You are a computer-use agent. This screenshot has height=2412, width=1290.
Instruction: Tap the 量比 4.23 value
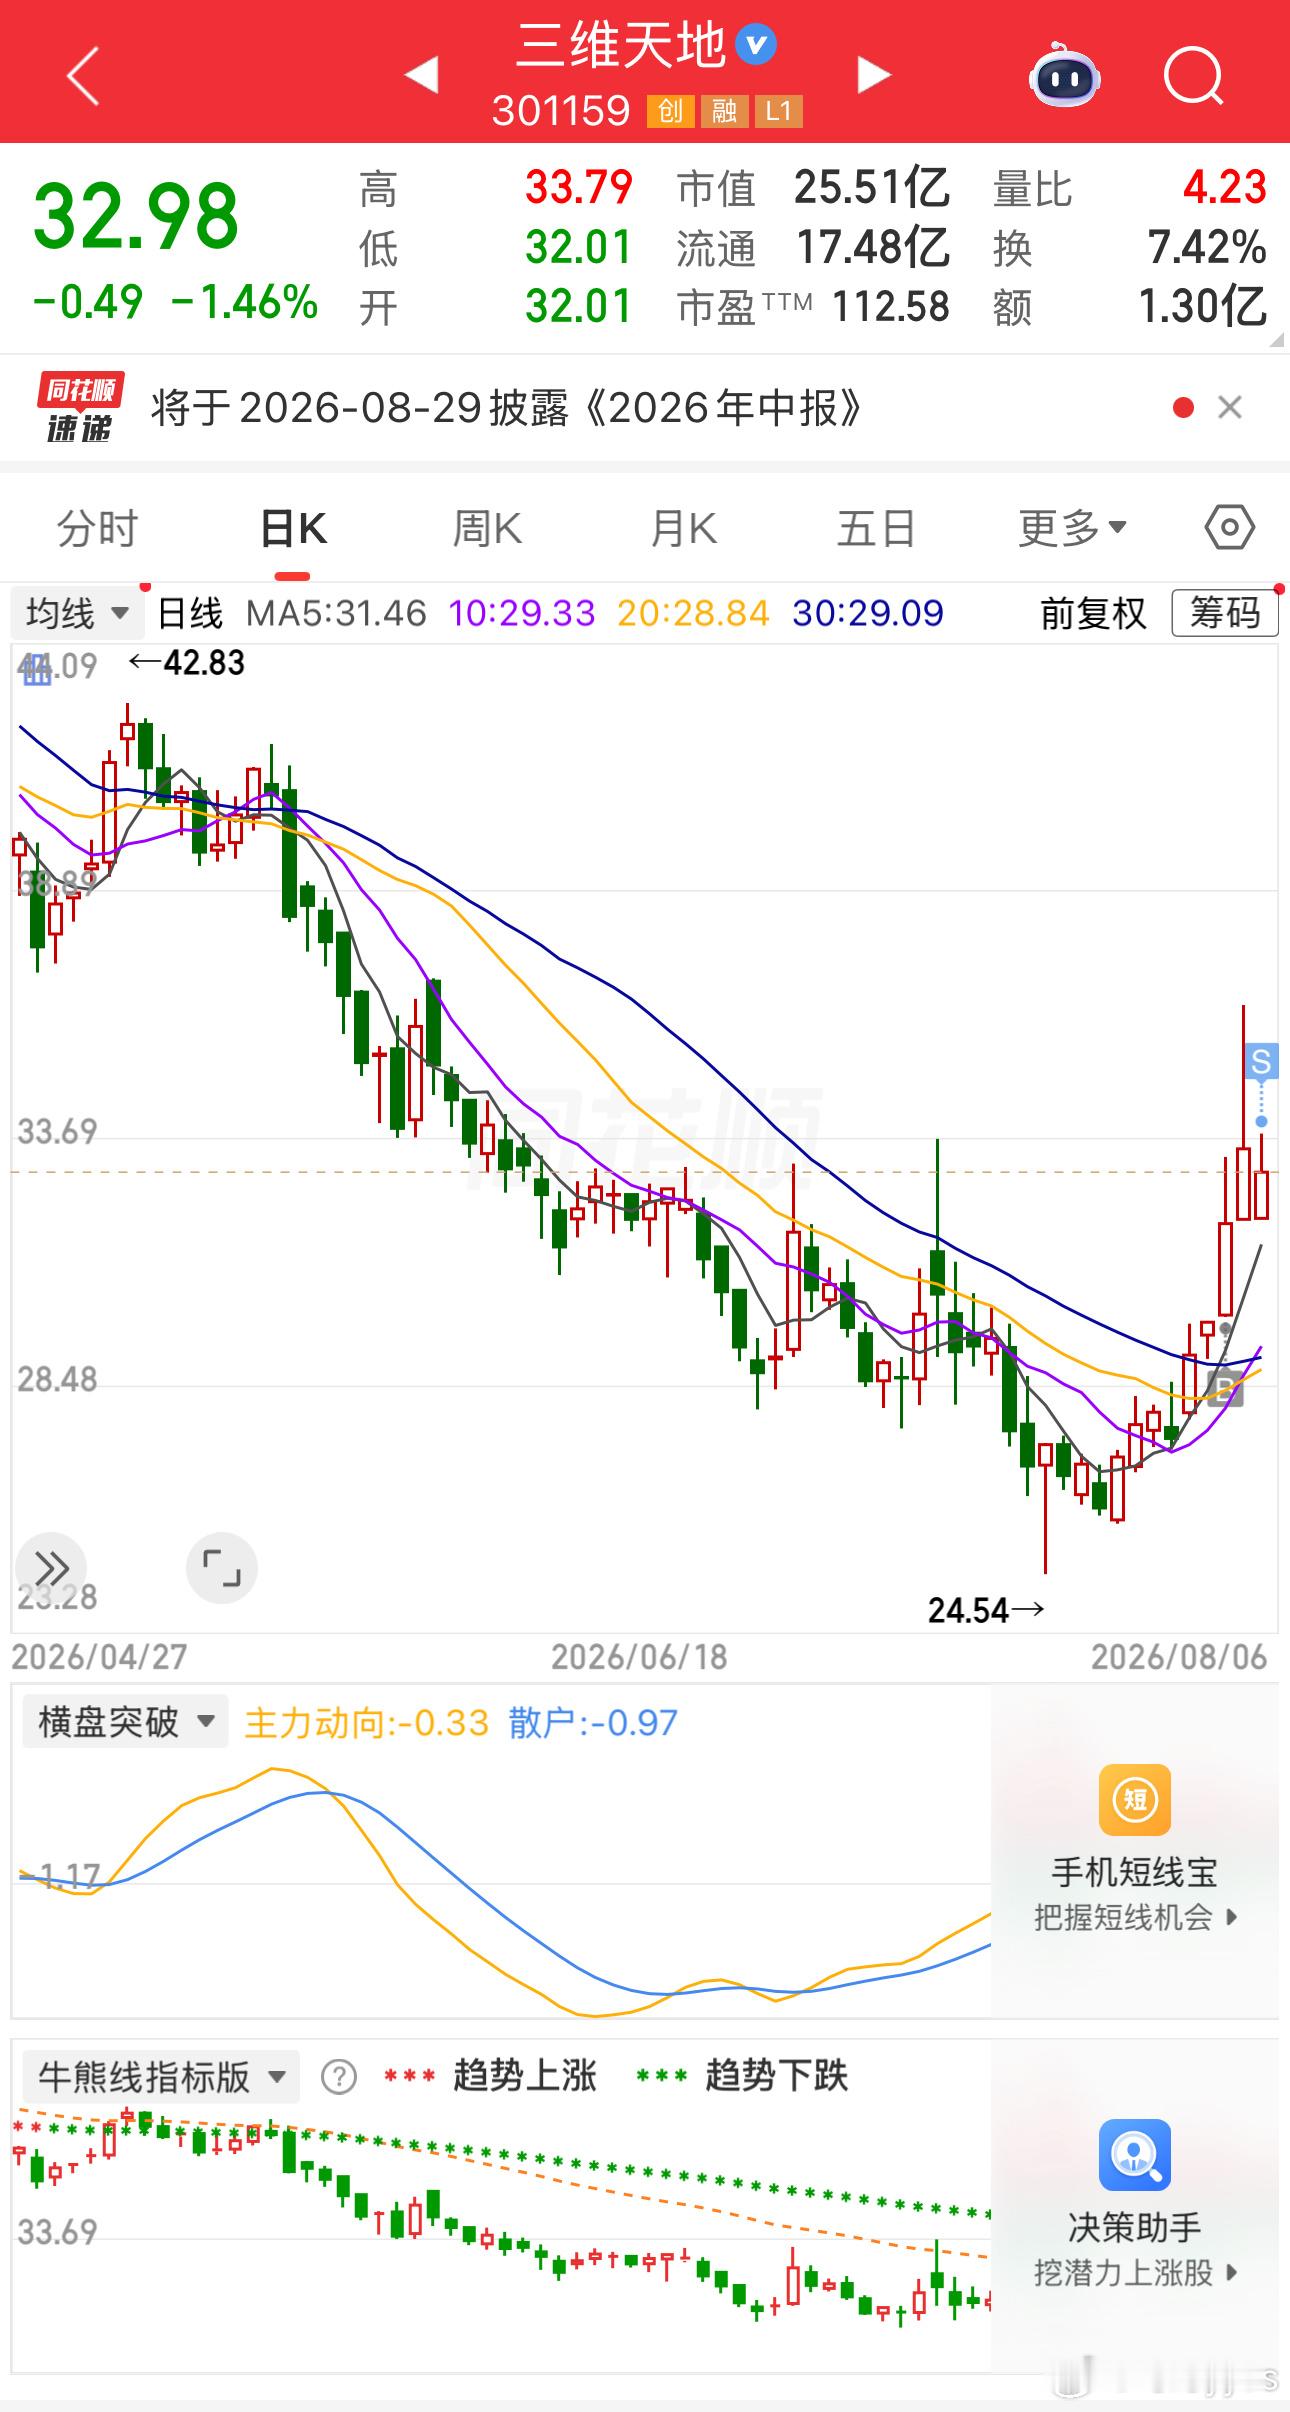(x=1225, y=188)
